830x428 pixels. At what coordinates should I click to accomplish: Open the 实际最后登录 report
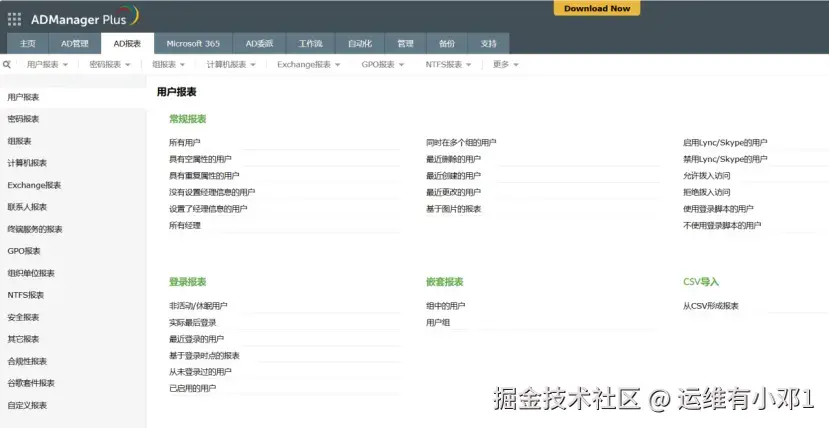(193, 322)
